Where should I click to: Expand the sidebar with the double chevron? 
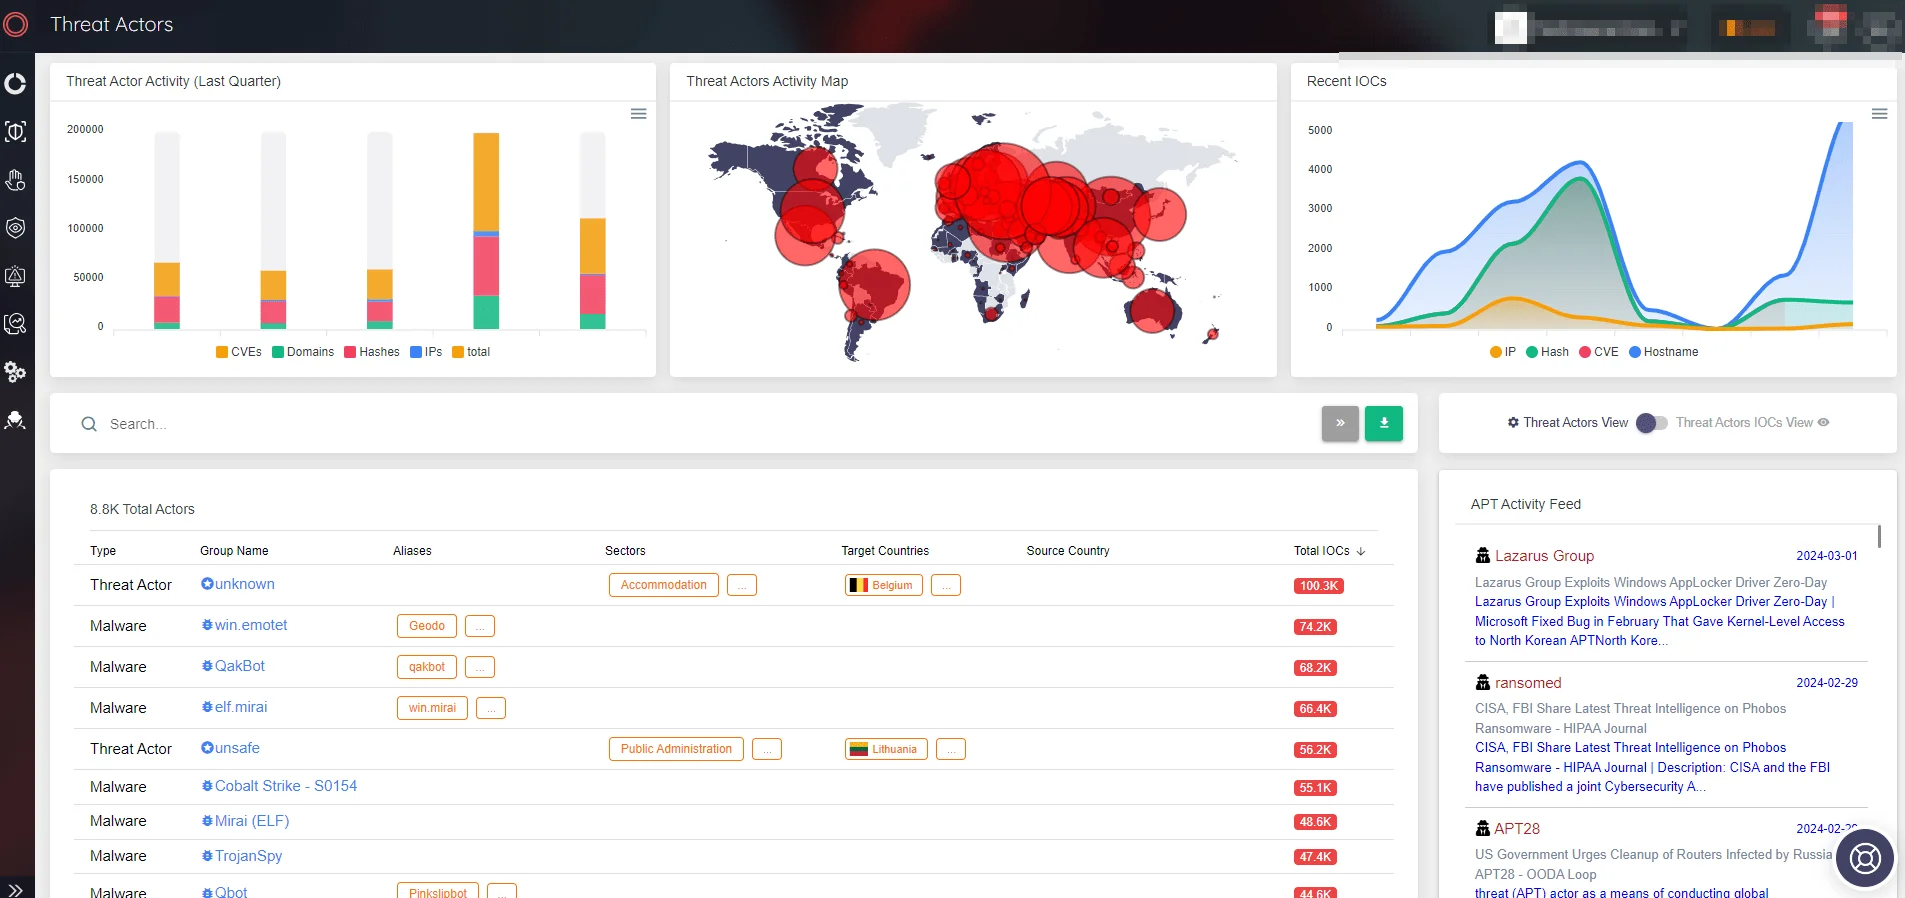coord(15,889)
